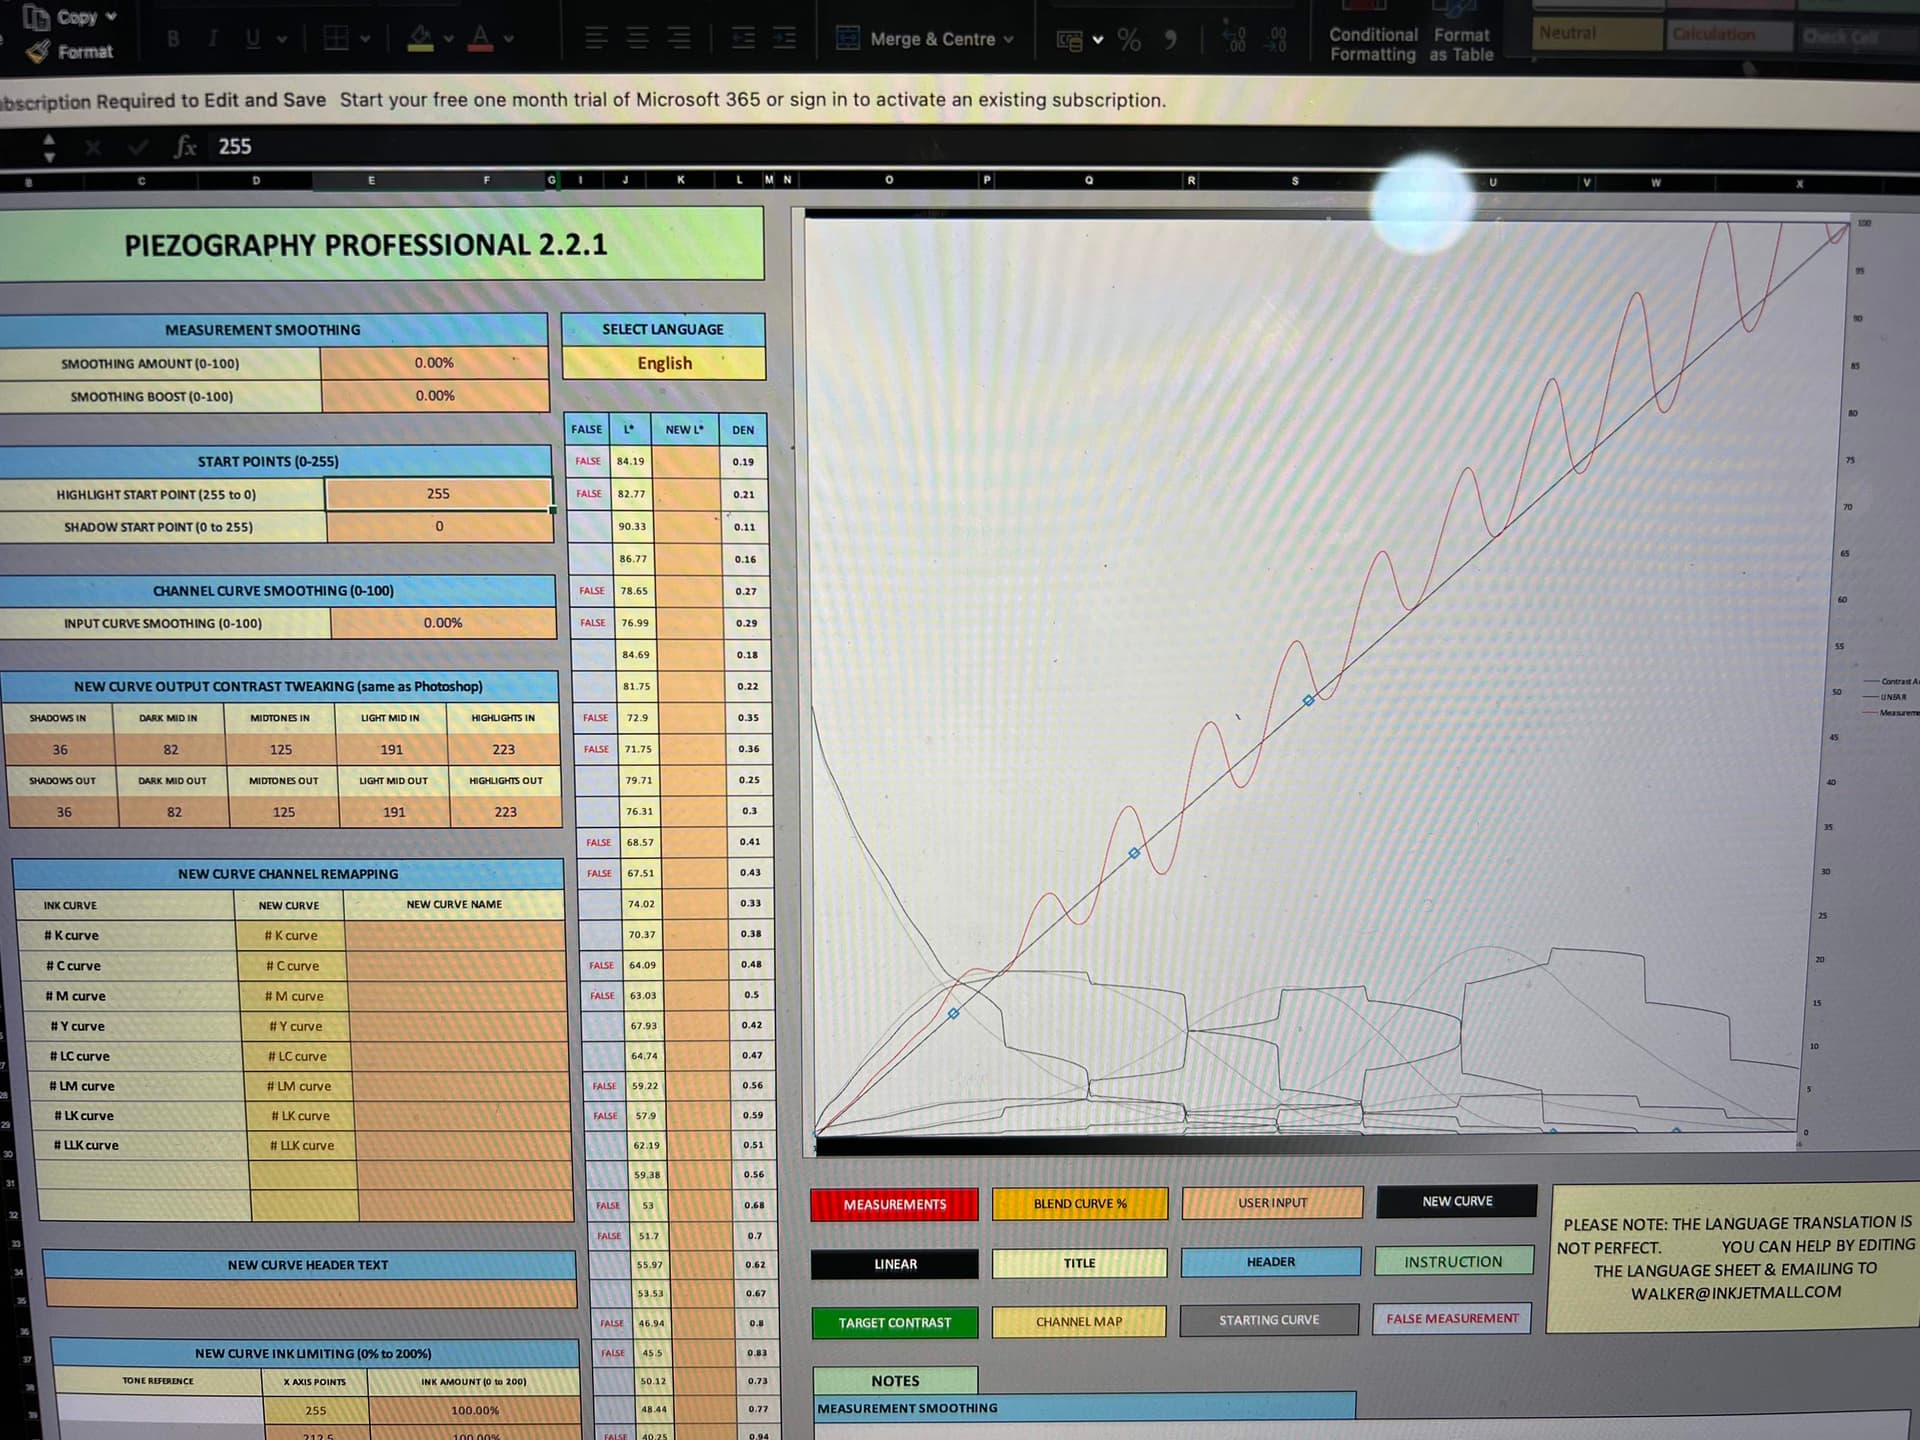Select column header S

tap(1295, 181)
